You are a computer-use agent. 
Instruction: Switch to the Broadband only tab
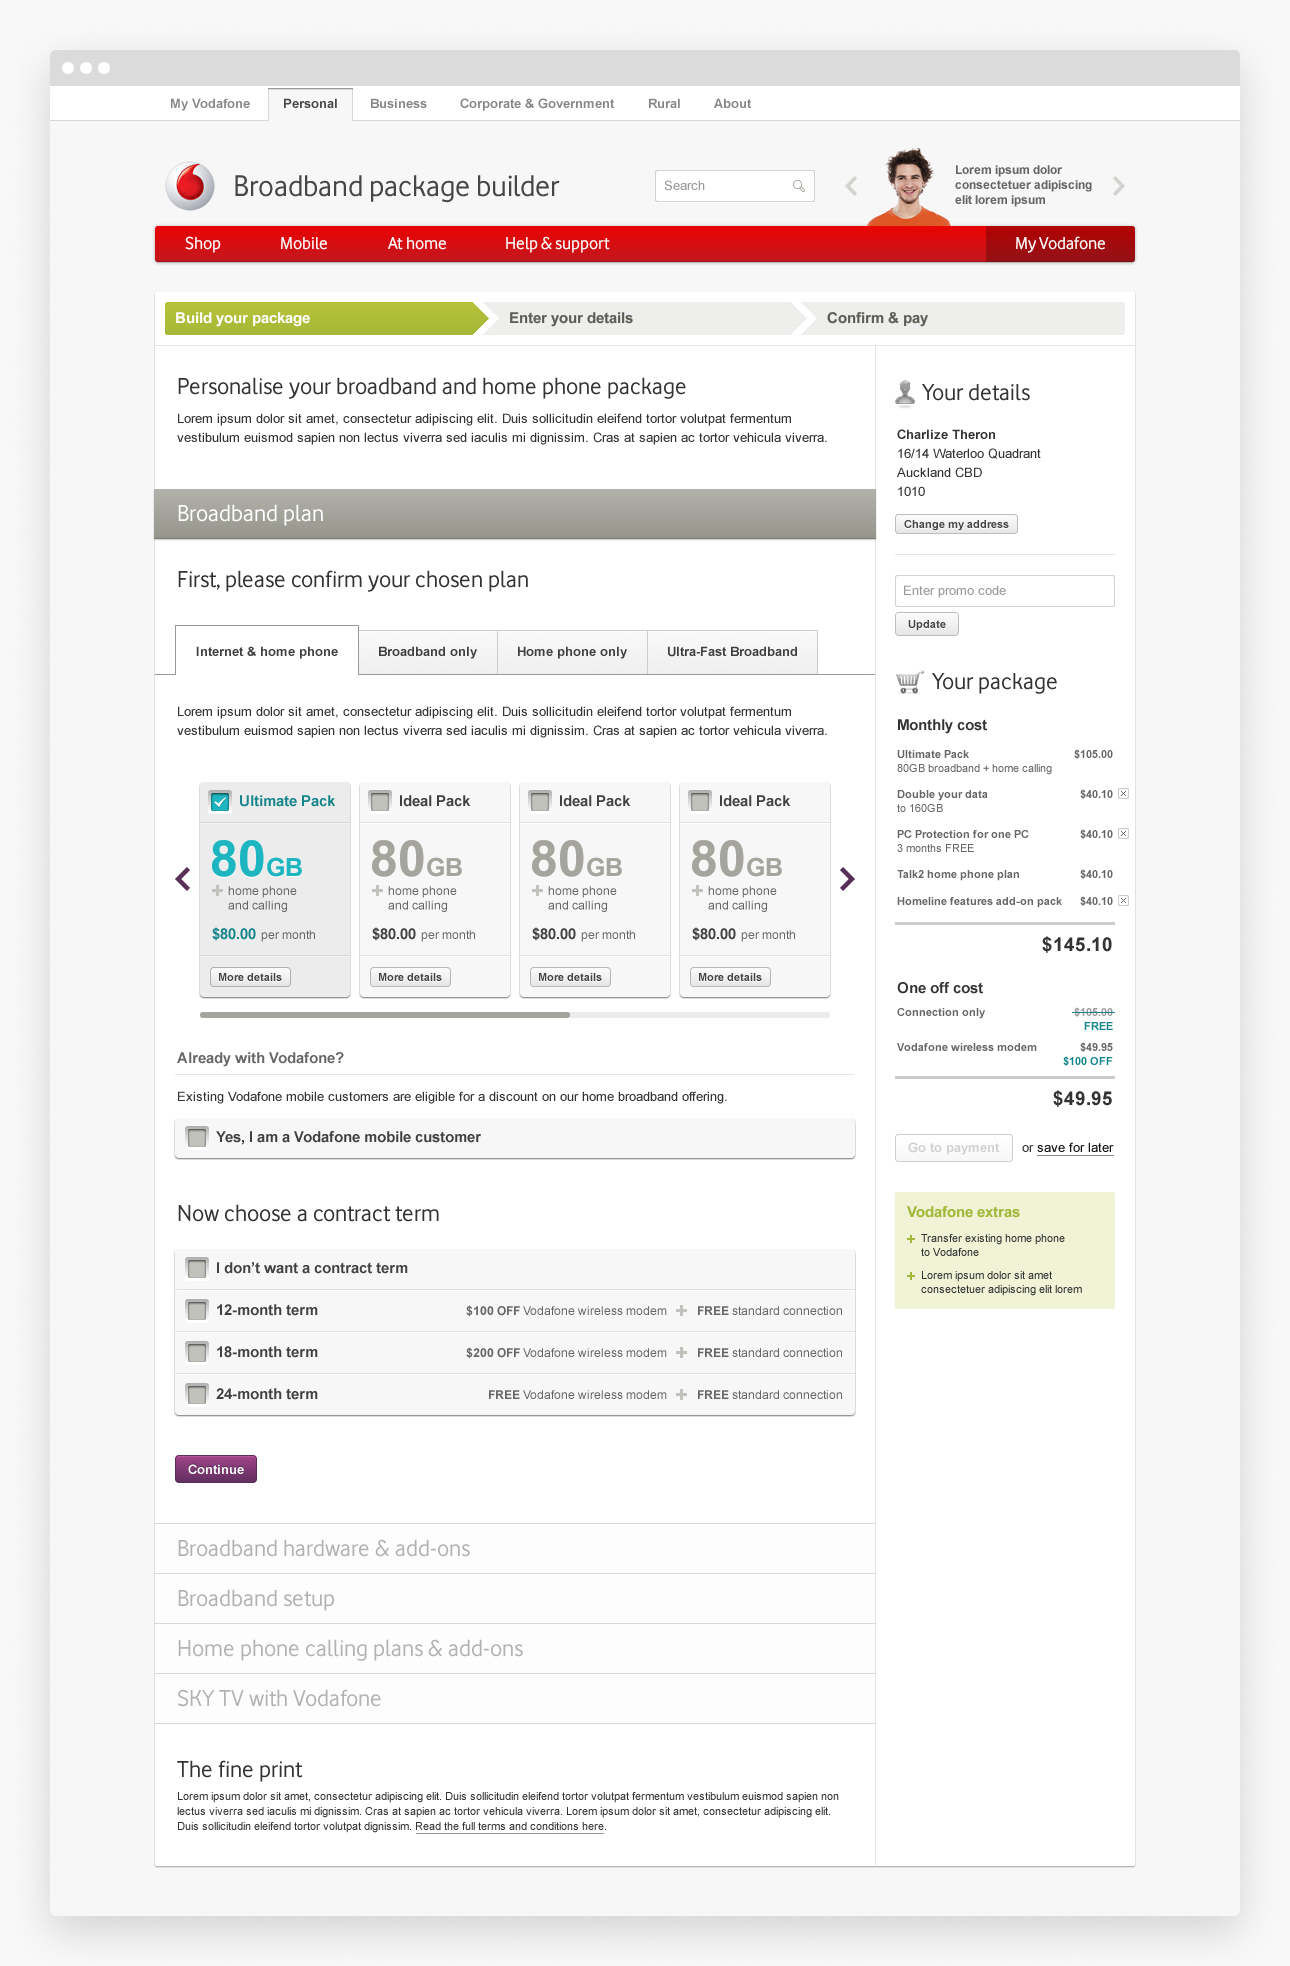[427, 652]
